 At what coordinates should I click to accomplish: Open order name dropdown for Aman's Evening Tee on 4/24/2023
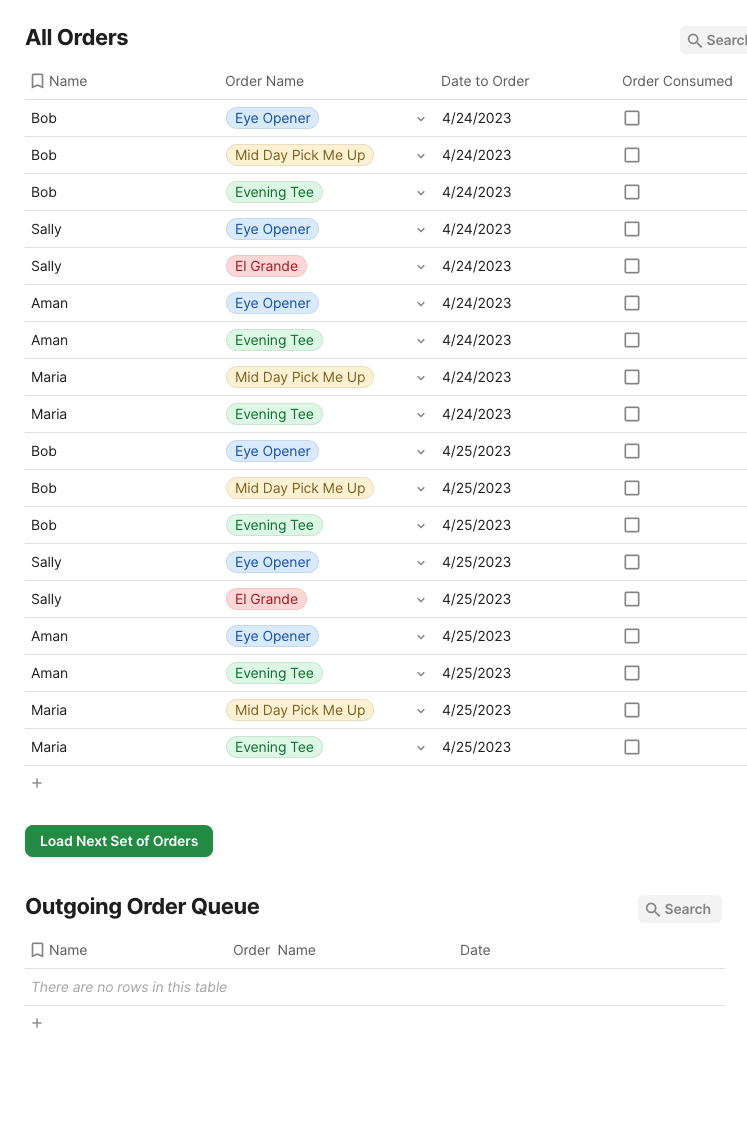point(421,341)
